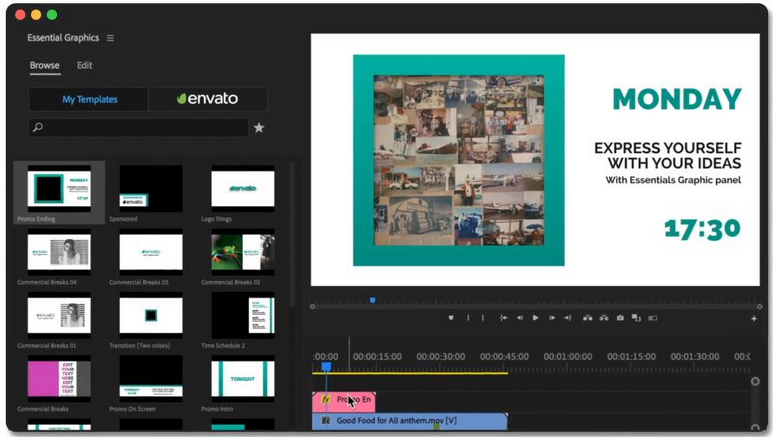The width and height of the screenshot is (773, 437).
Task: Click the Lift icon in monitor controls
Action: (x=587, y=318)
